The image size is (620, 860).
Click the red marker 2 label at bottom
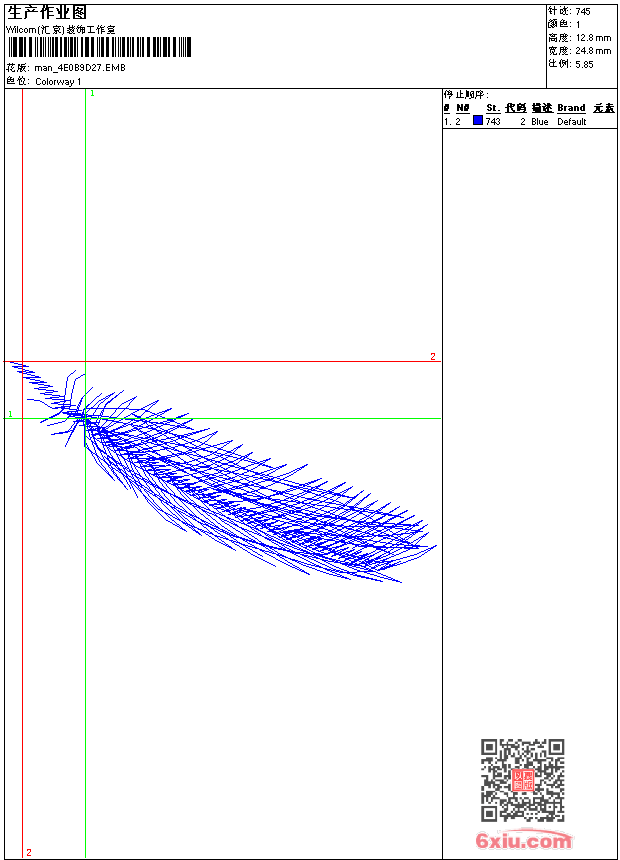click(29, 852)
